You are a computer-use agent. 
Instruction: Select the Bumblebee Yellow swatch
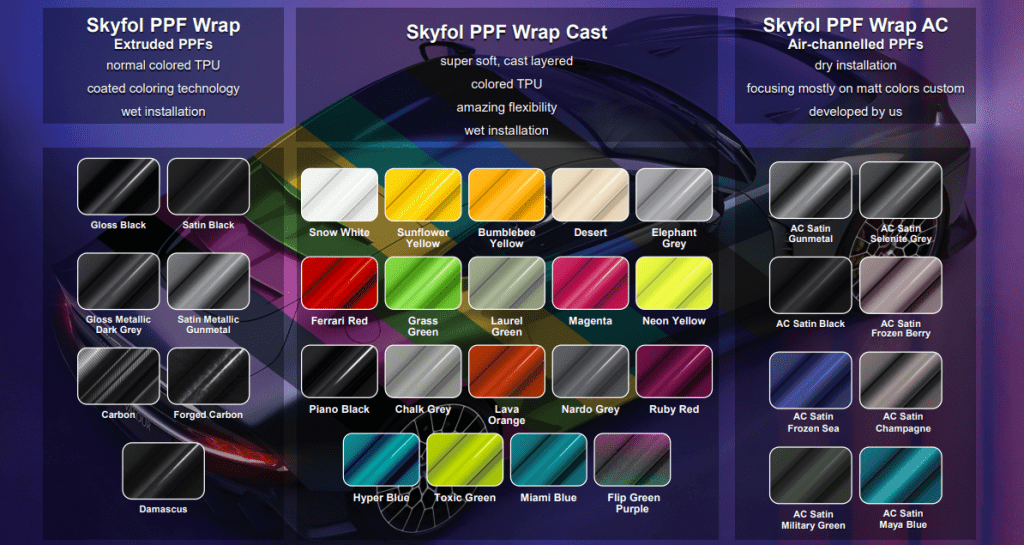tap(507, 195)
